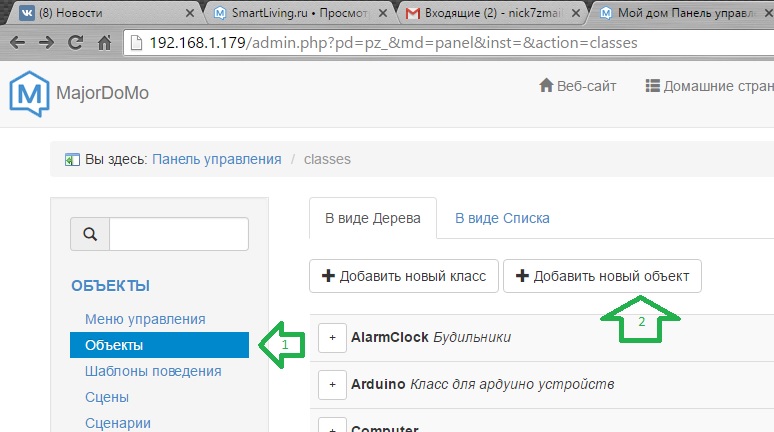
Task: Open Меню управления in sidebar
Action: [145, 319]
